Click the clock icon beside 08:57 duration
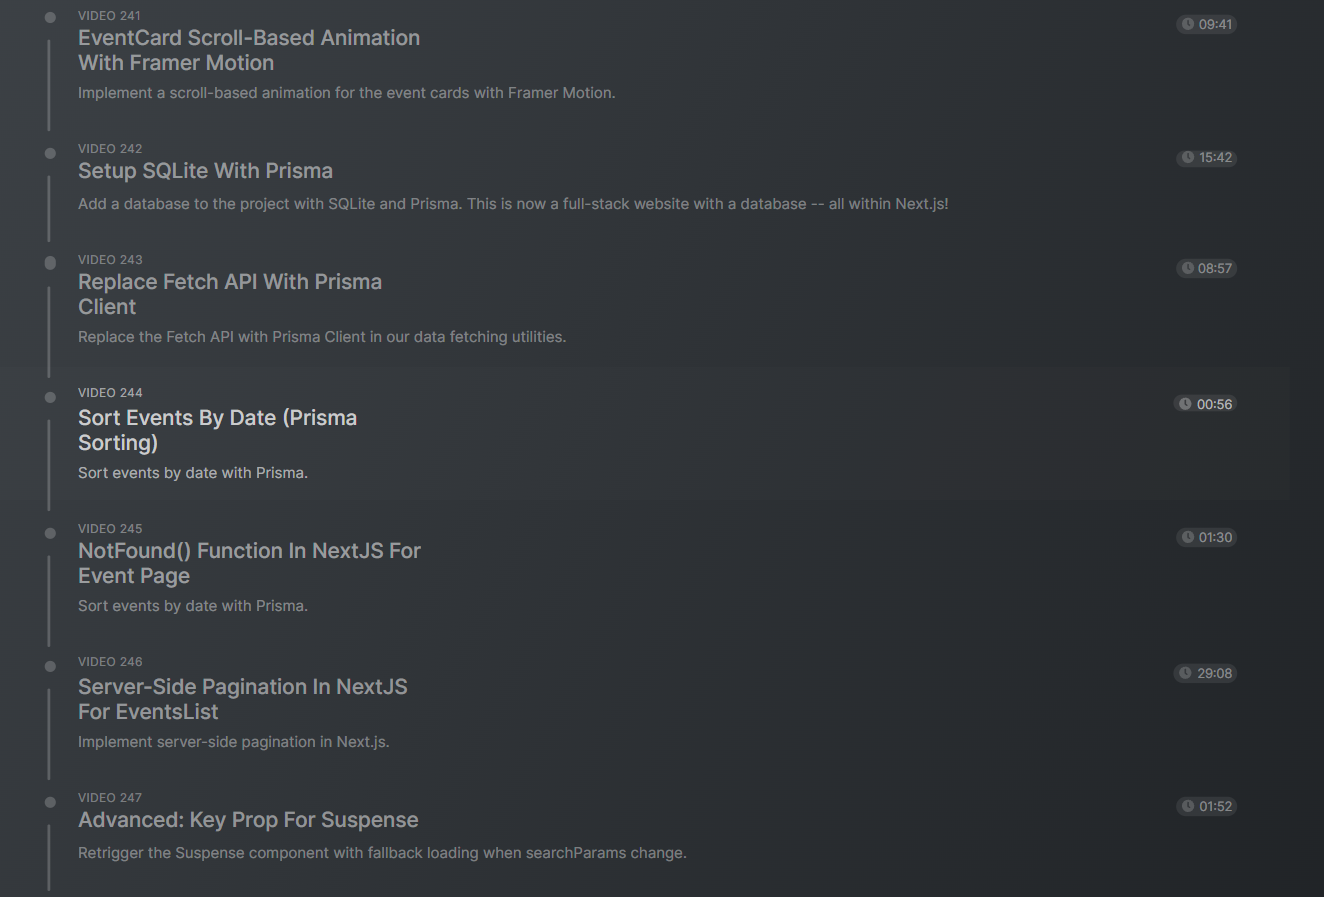This screenshot has width=1324, height=897. (1188, 268)
